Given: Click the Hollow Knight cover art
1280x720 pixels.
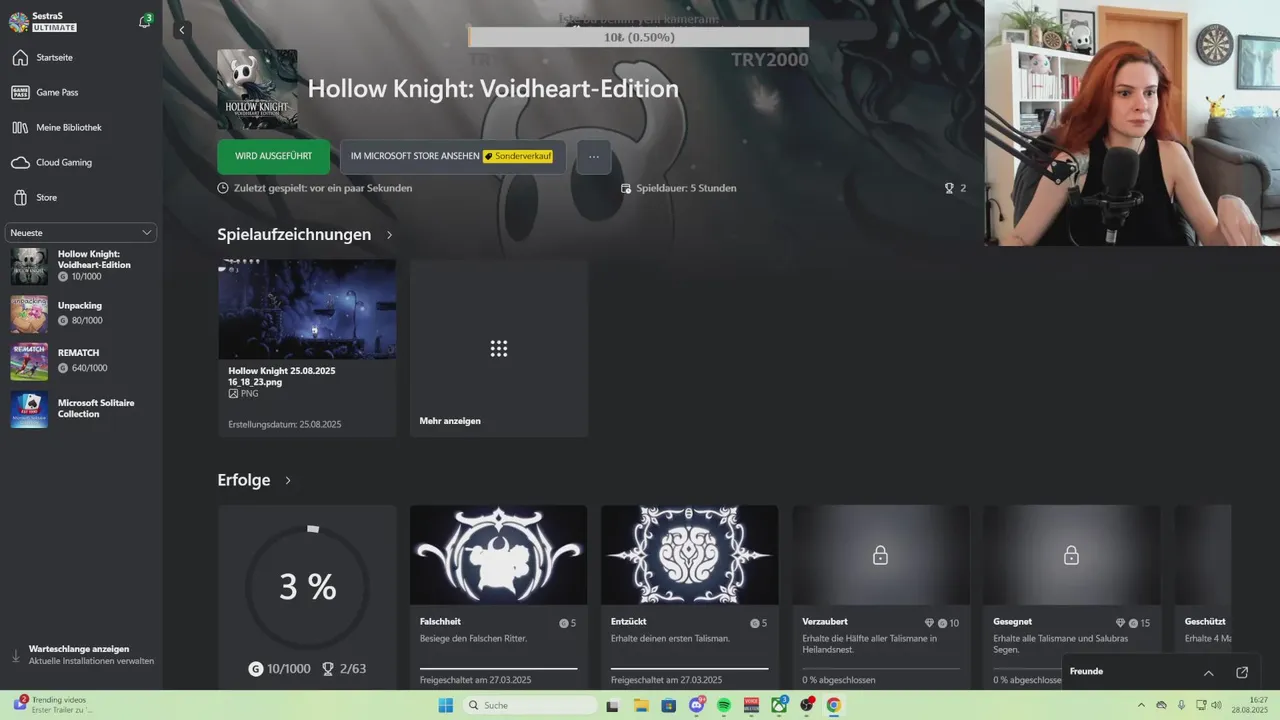Looking at the screenshot, I should click(x=257, y=89).
